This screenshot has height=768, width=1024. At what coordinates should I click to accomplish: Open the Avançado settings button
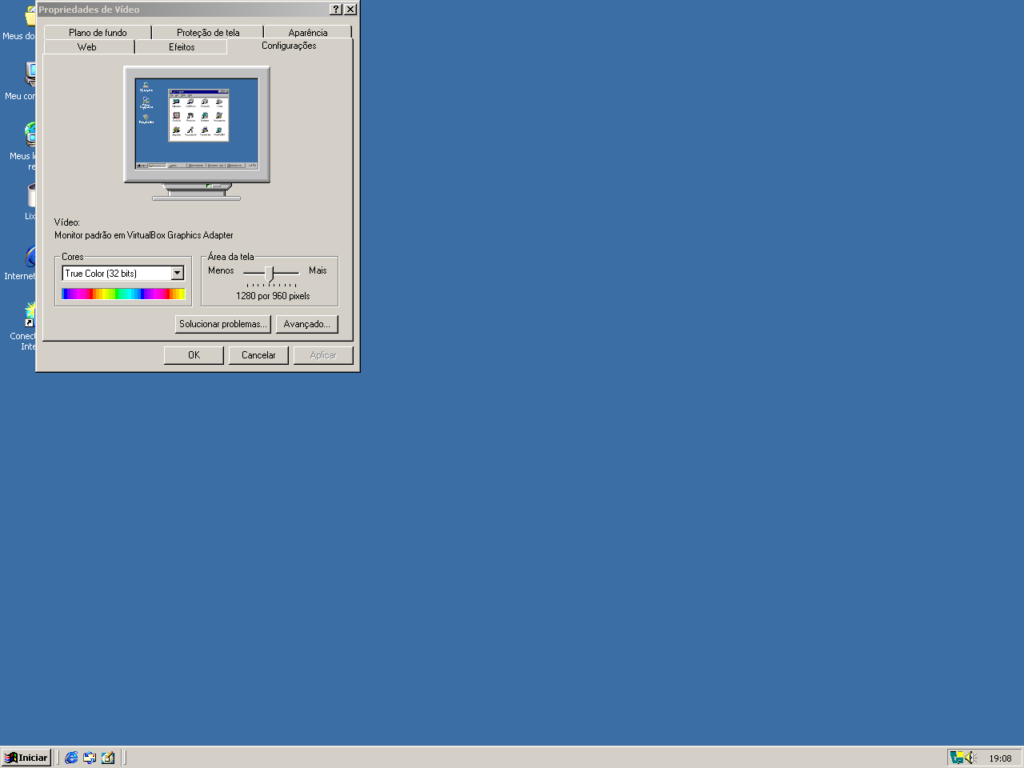pos(307,324)
